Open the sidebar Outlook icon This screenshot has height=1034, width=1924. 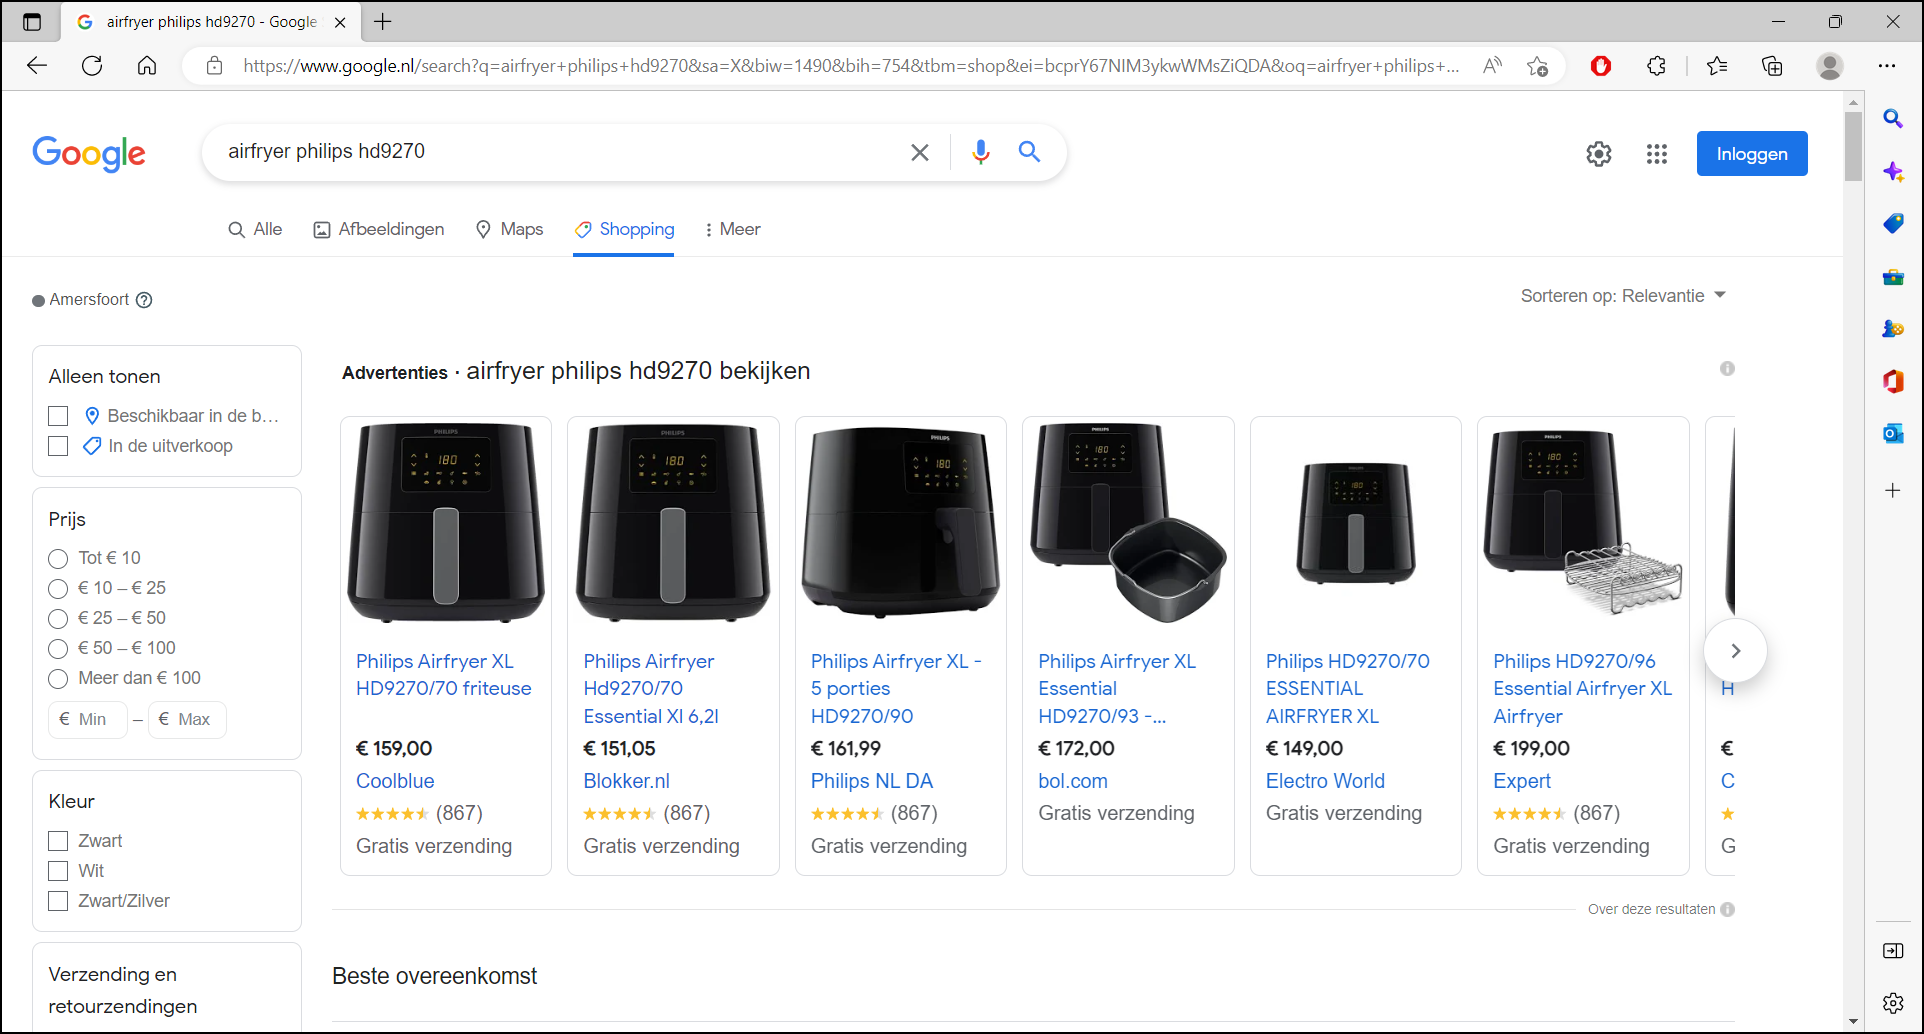coord(1893,433)
